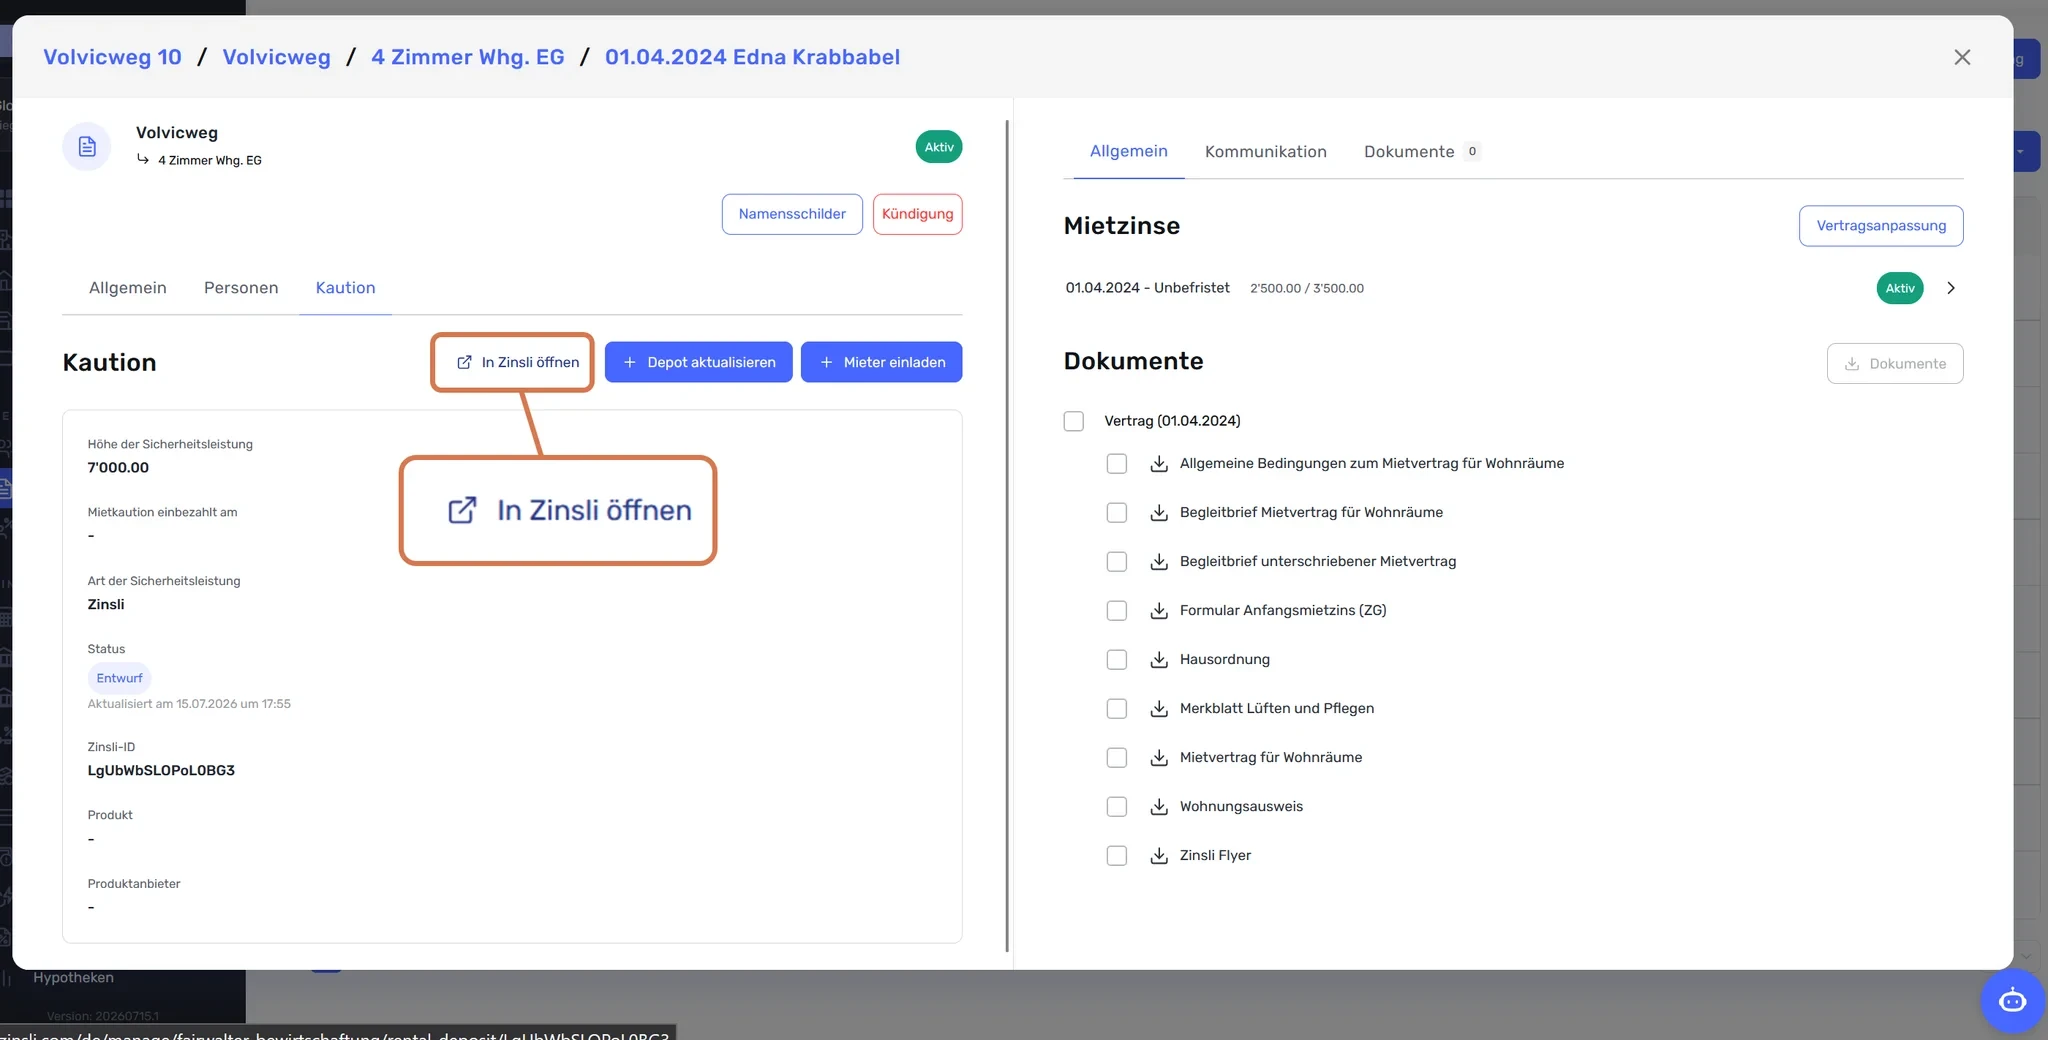The image size is (2048, 1040).
Task: Select the right-pane Allgemein tab
Action: tap(1129, 152)
